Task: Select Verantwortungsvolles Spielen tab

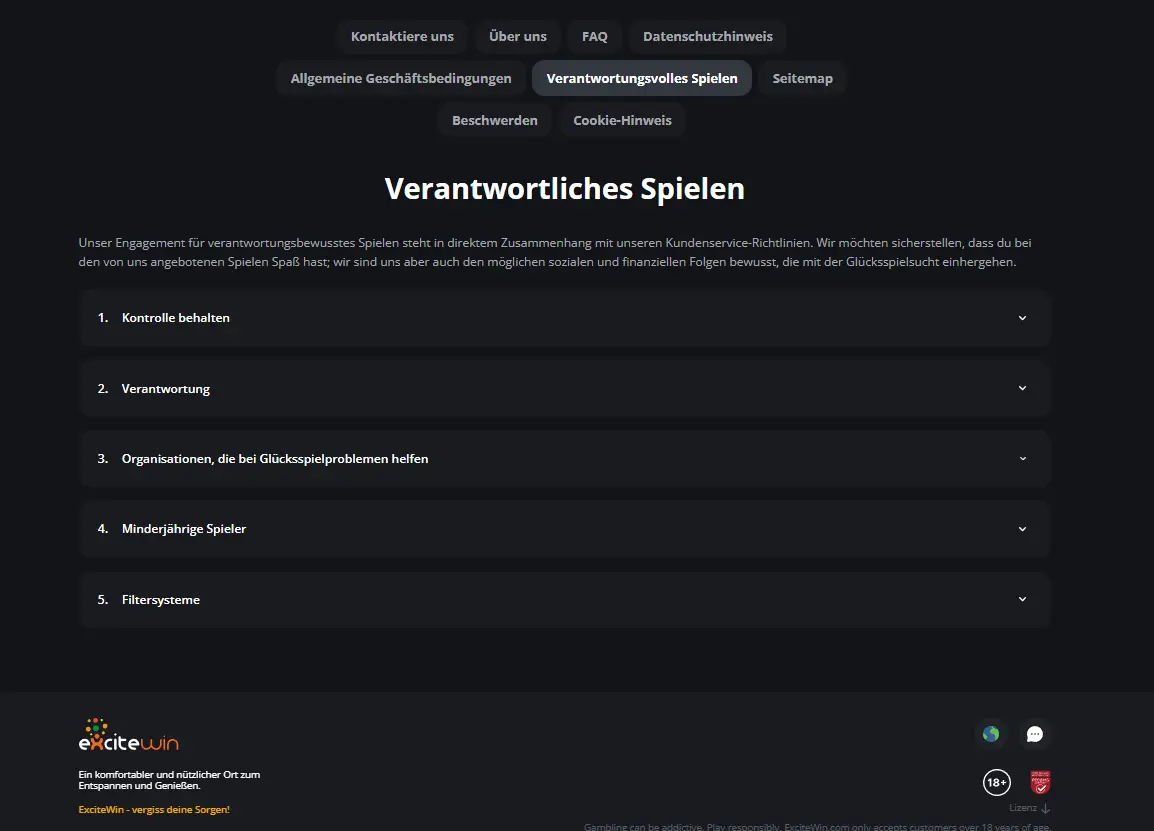Action: pos(642,78)
